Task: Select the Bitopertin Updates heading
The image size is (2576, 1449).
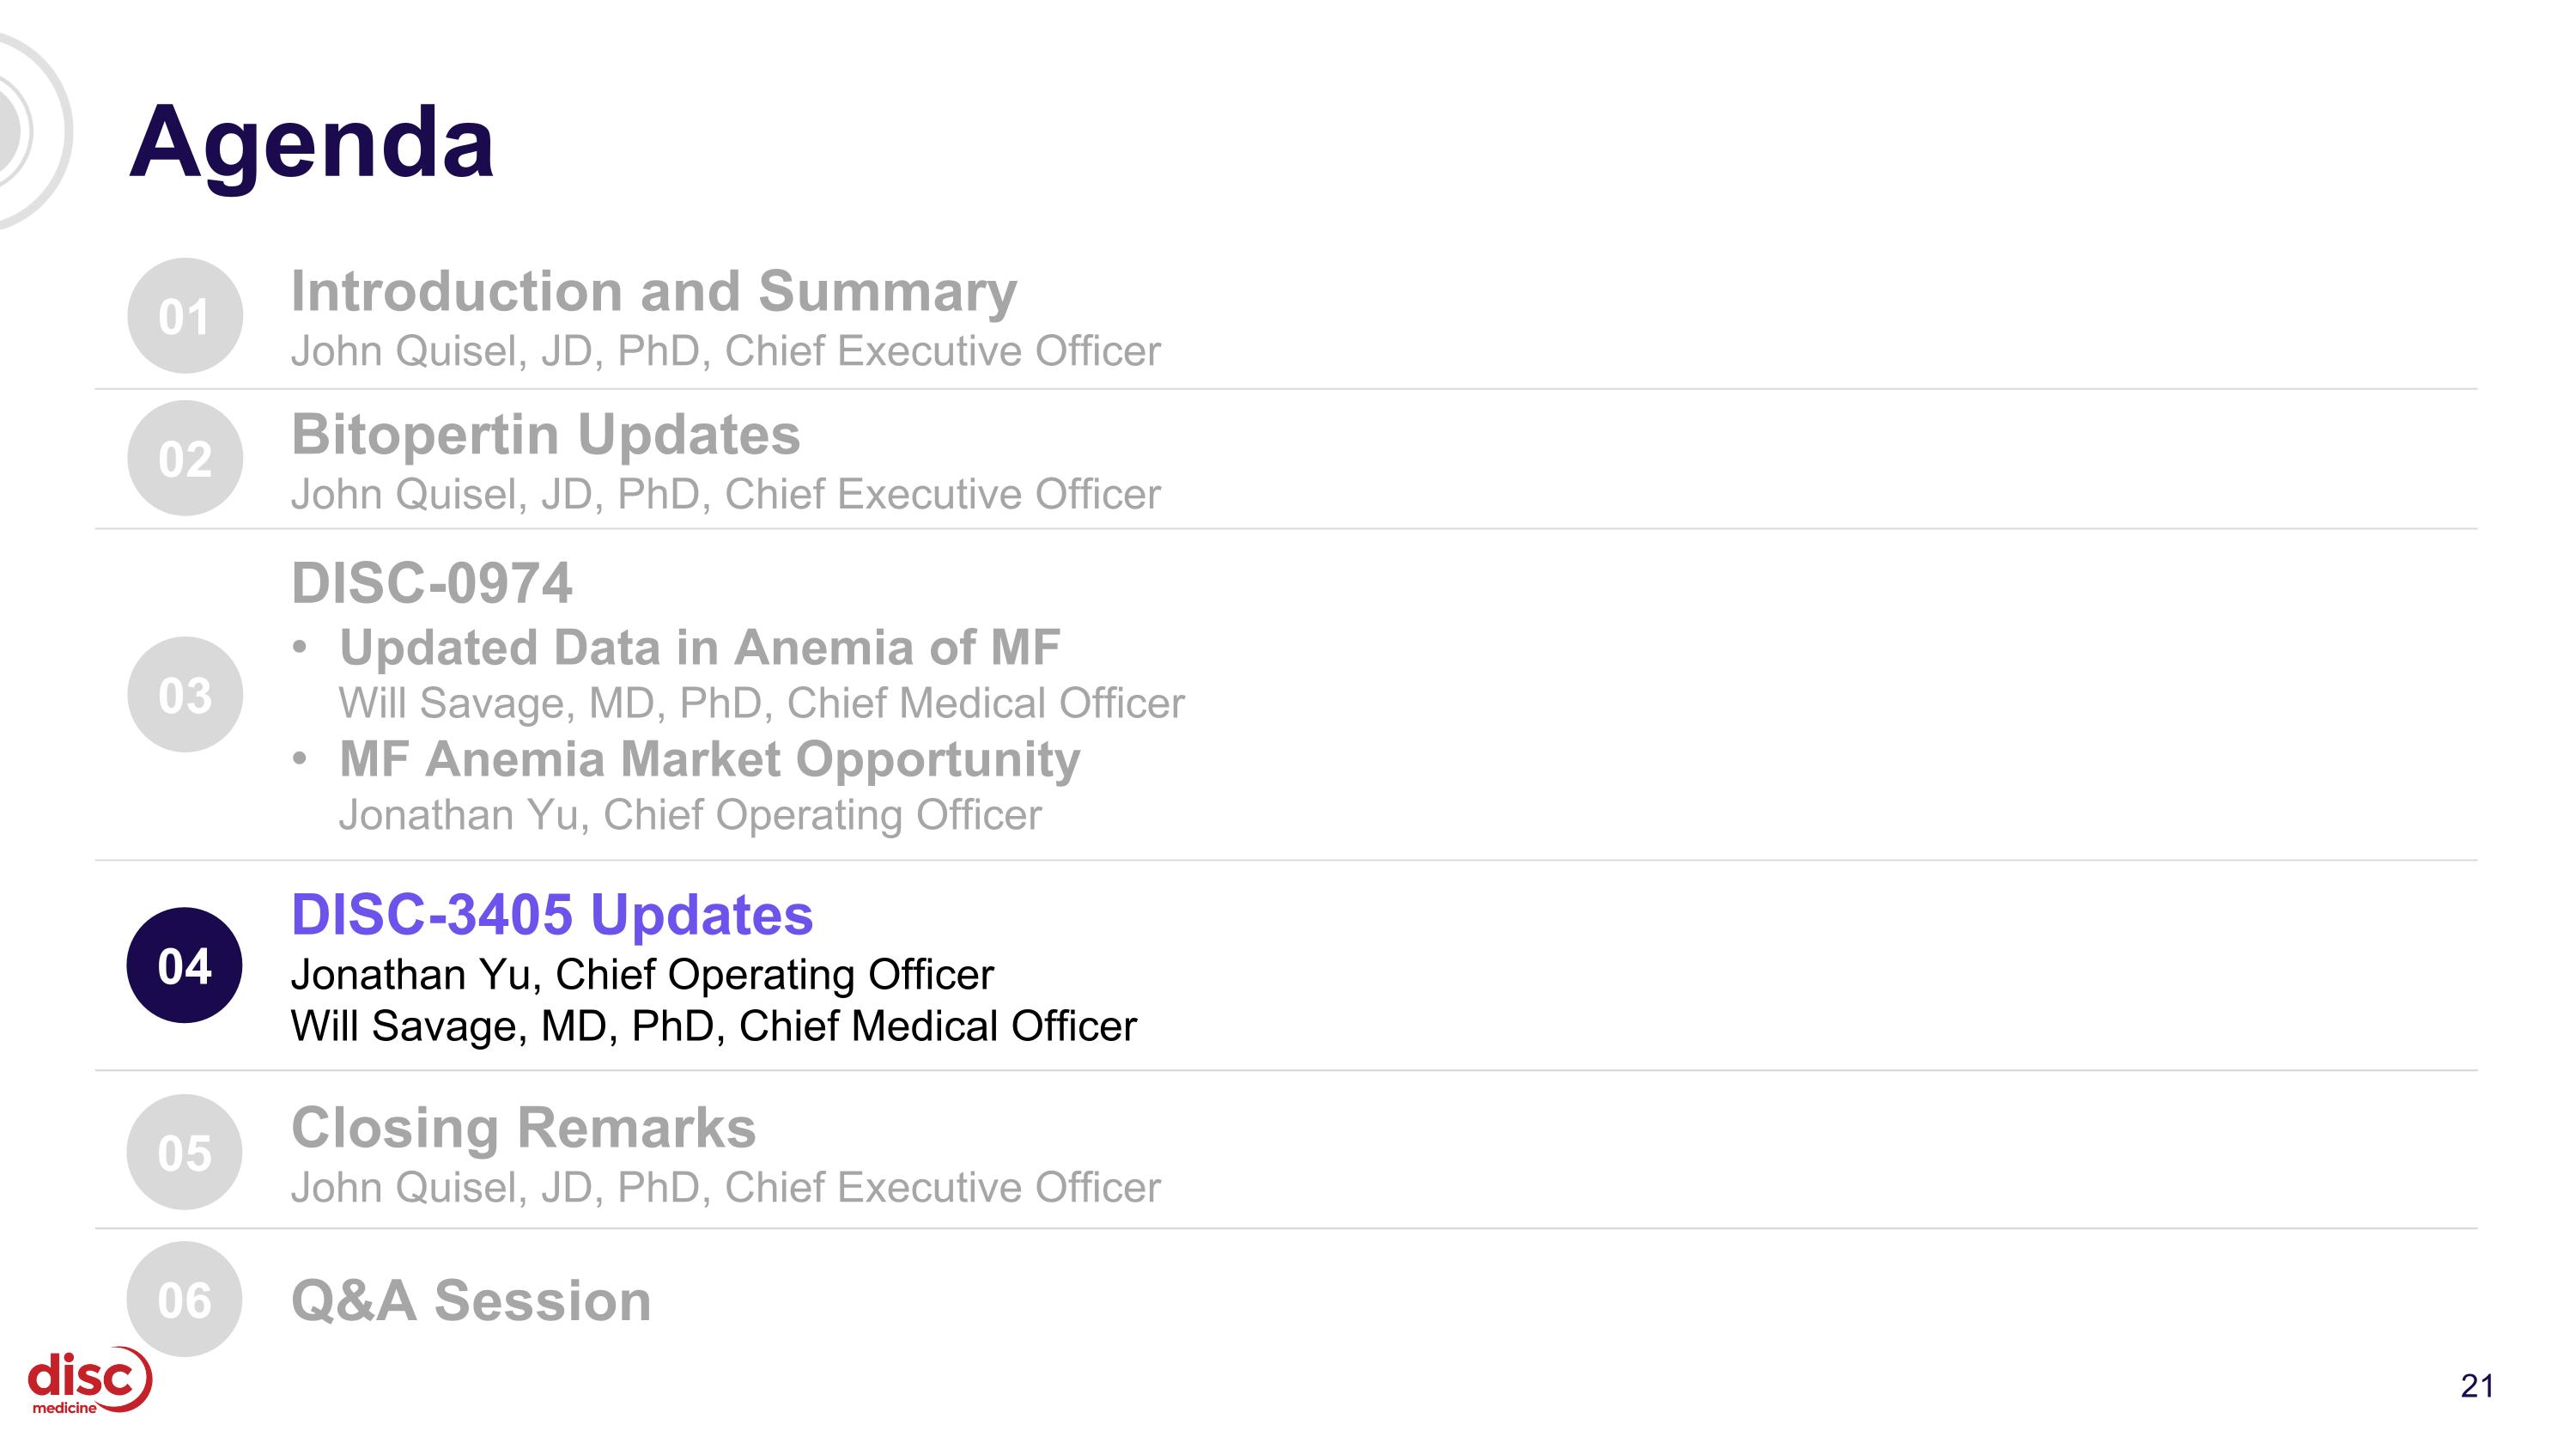Action: (545, 435)
